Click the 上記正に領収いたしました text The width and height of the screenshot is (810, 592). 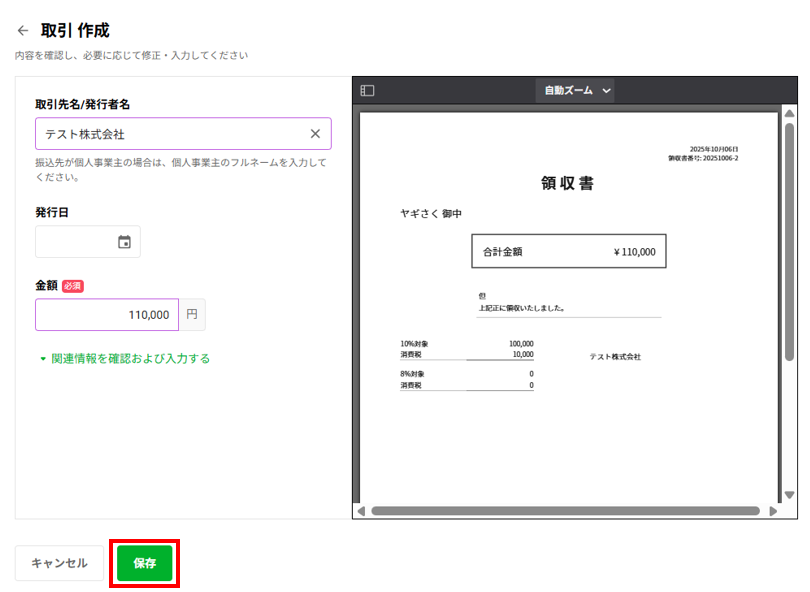coord(522,308)
